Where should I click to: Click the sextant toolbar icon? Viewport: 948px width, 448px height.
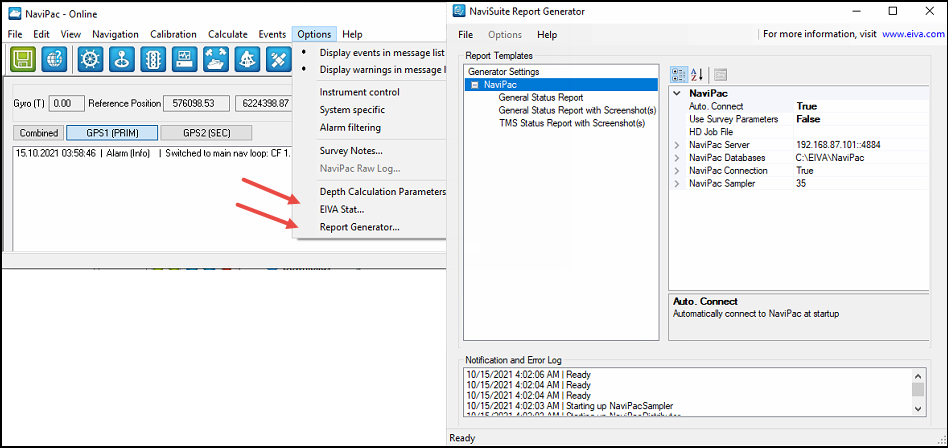tap(247, 59)
